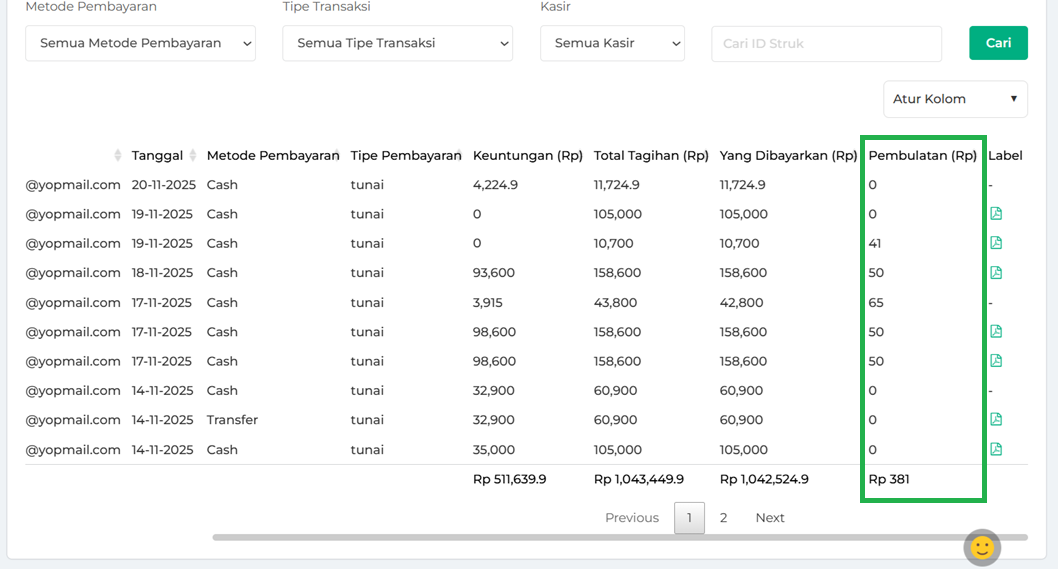Open the label PDF icon for the 18-11-2025 row
The height and width of the screenshot is (569, 1058).
(995, 273)
